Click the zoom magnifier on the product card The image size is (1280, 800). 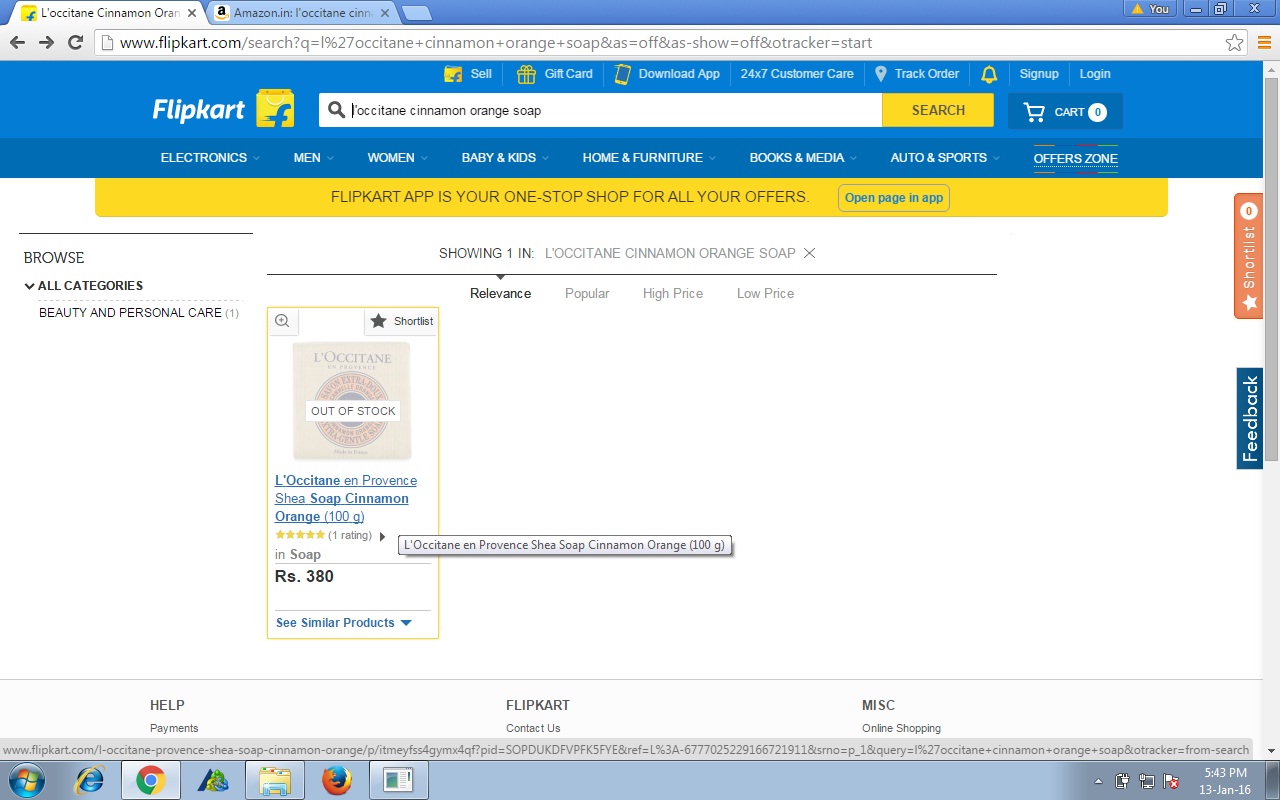(282, 321)
